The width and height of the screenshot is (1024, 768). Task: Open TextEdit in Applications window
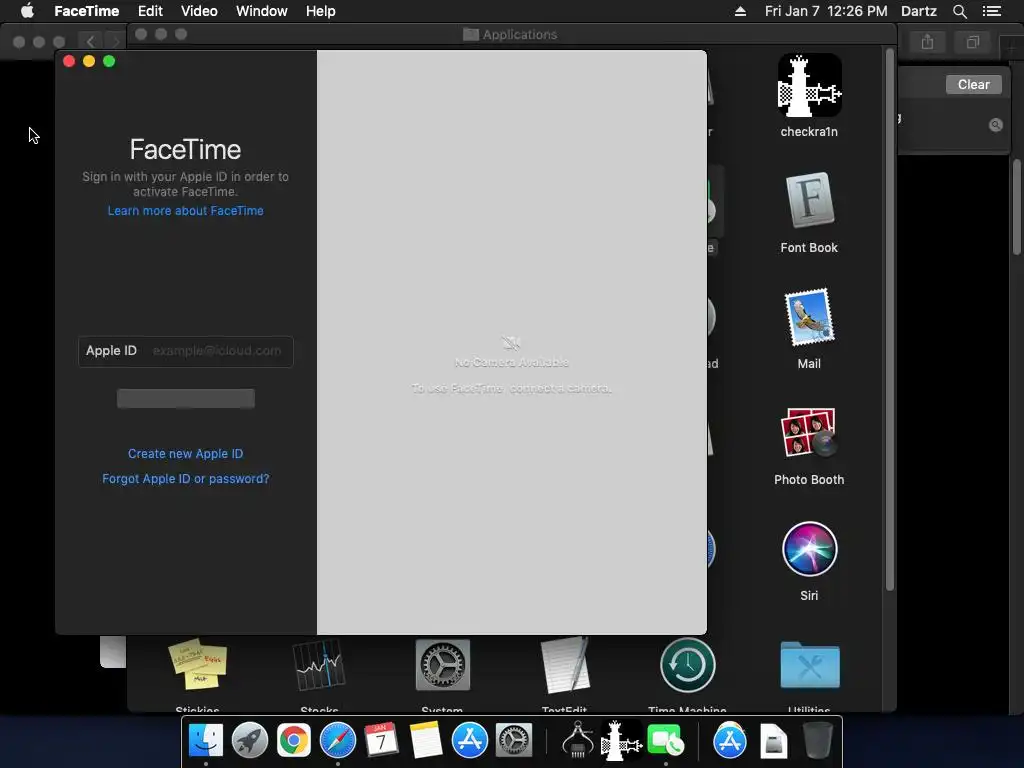point(565,665)
